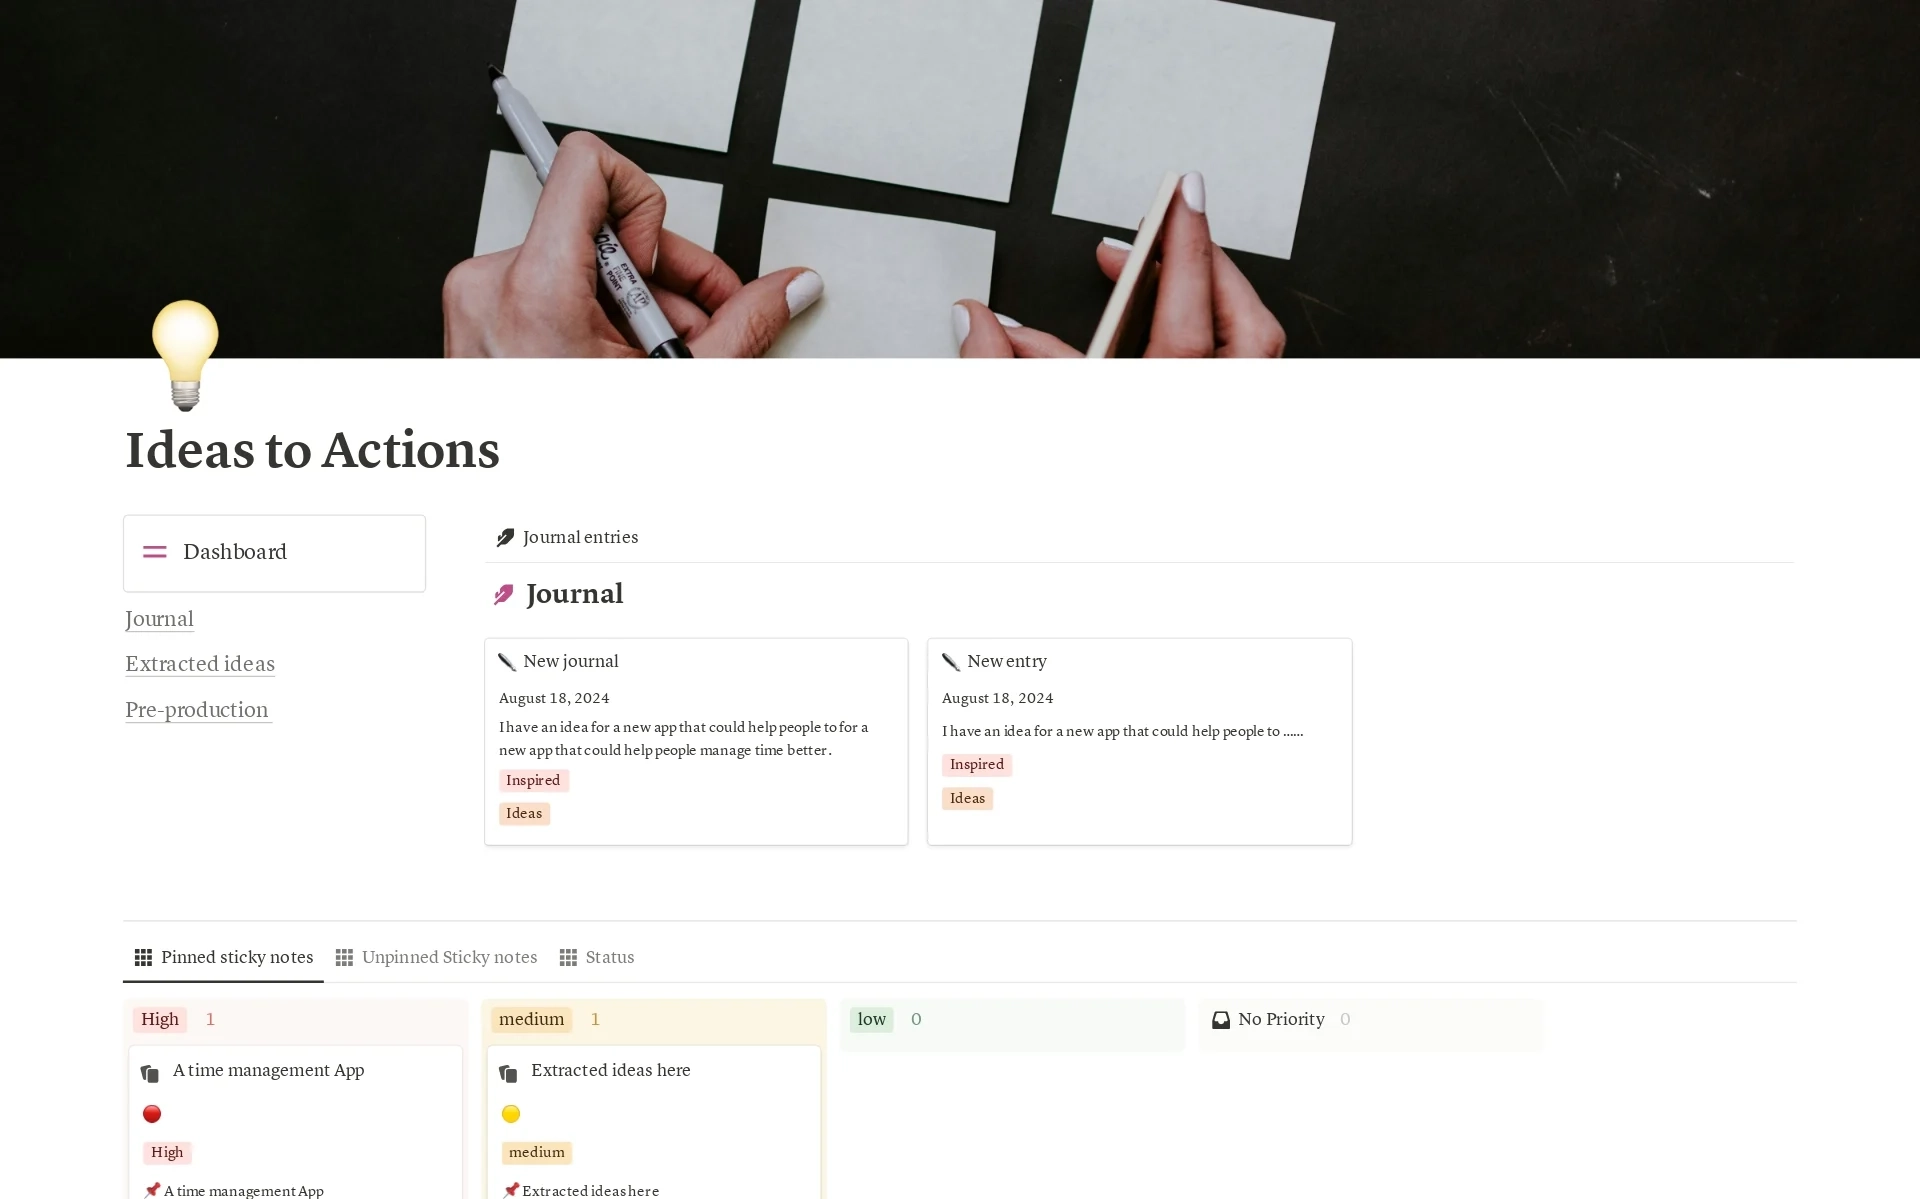Click the New entry pen icon

coord(950,660)
